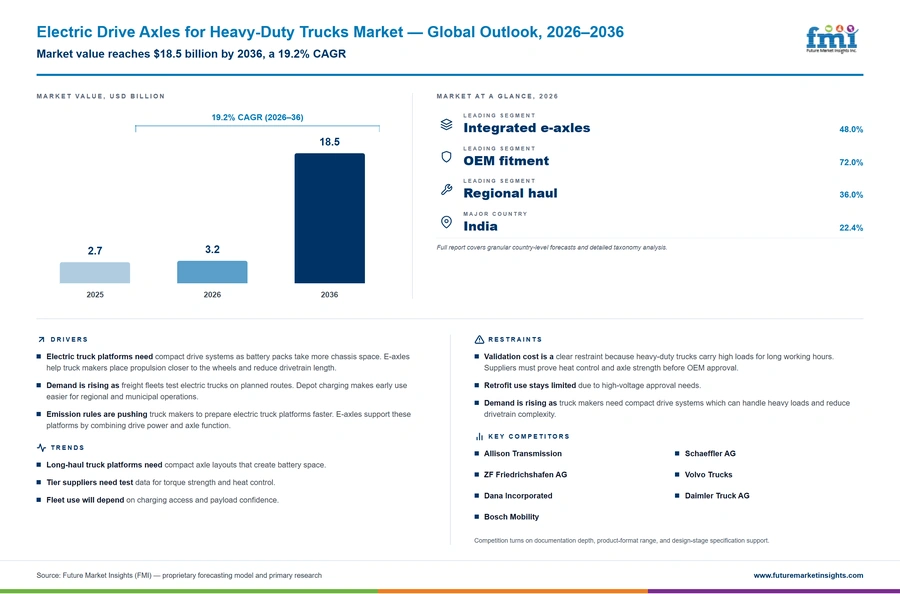This screenshot has height=594, width=900.
Task: Click the 48.0% share value
Action: [851, 130]
